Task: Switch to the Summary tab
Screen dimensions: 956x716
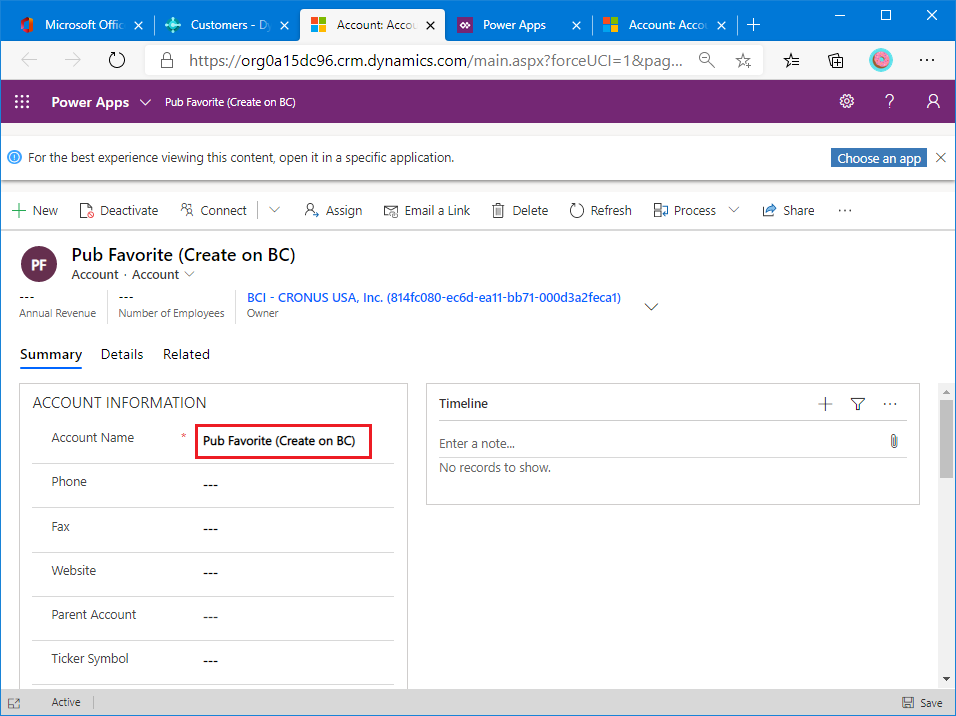Action: click(x=51, y=354)
